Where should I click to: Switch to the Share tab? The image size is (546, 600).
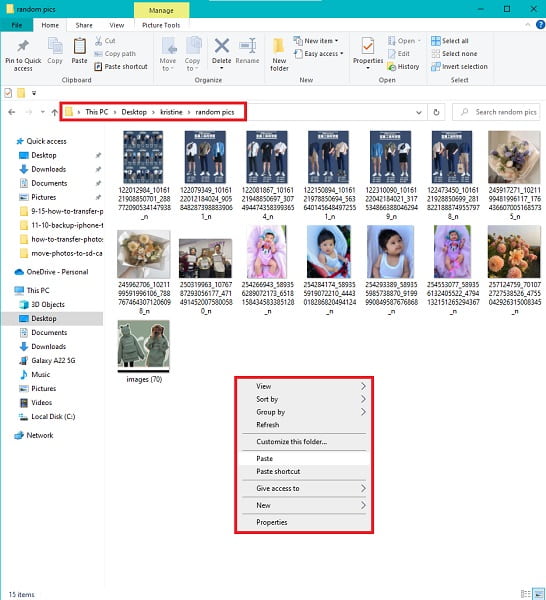tap(84, 25)
